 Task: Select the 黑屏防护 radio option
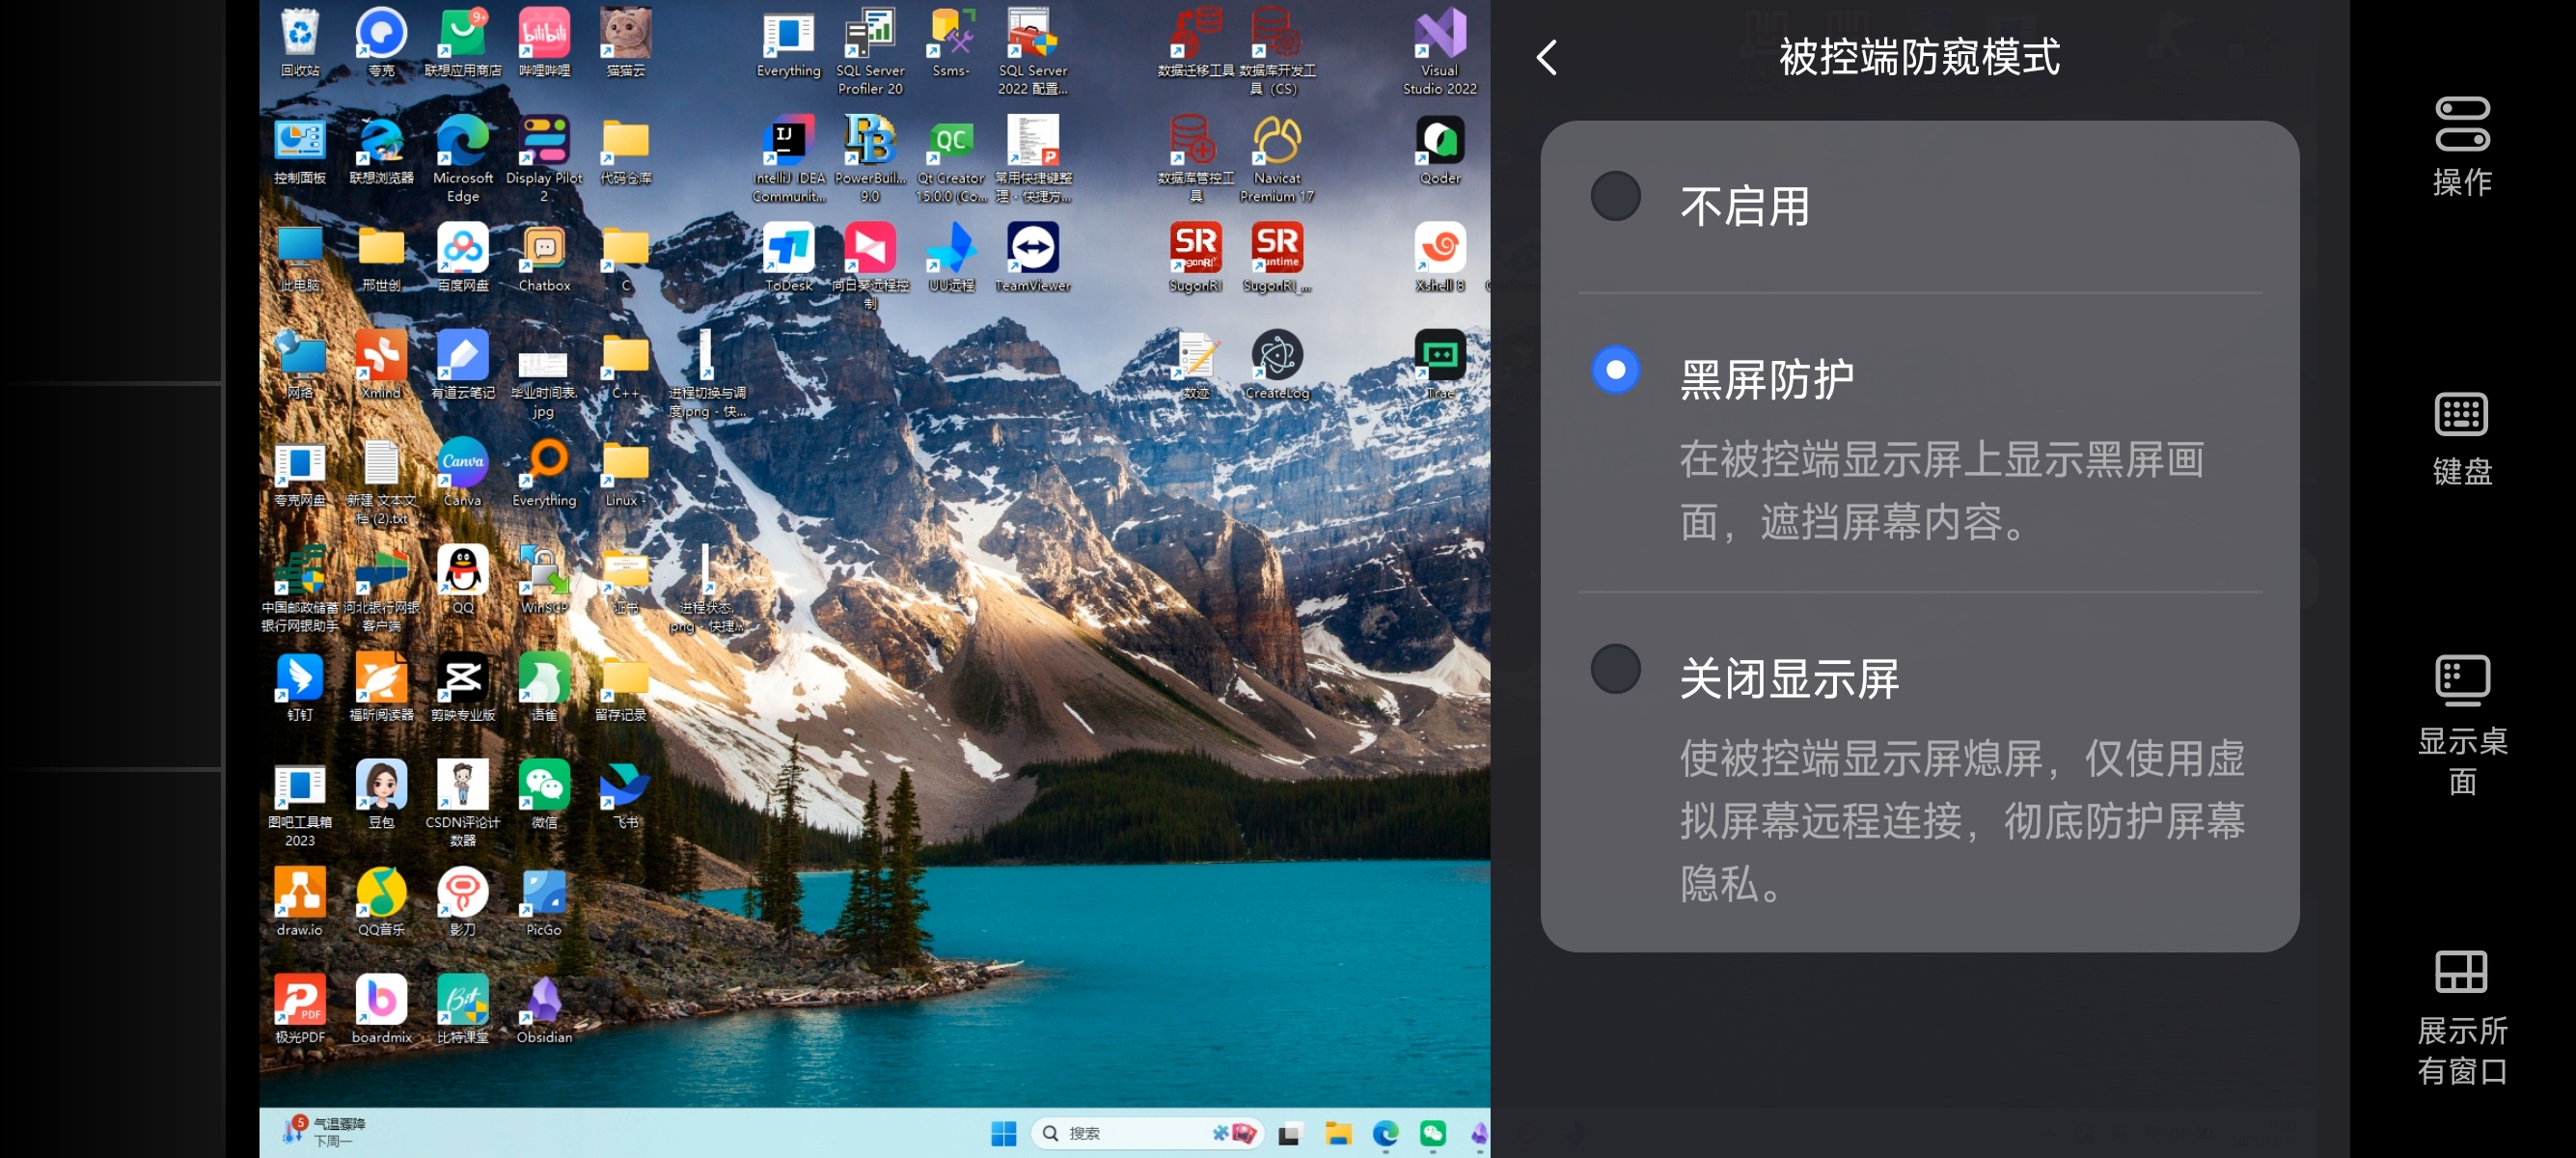[1615, 371]
